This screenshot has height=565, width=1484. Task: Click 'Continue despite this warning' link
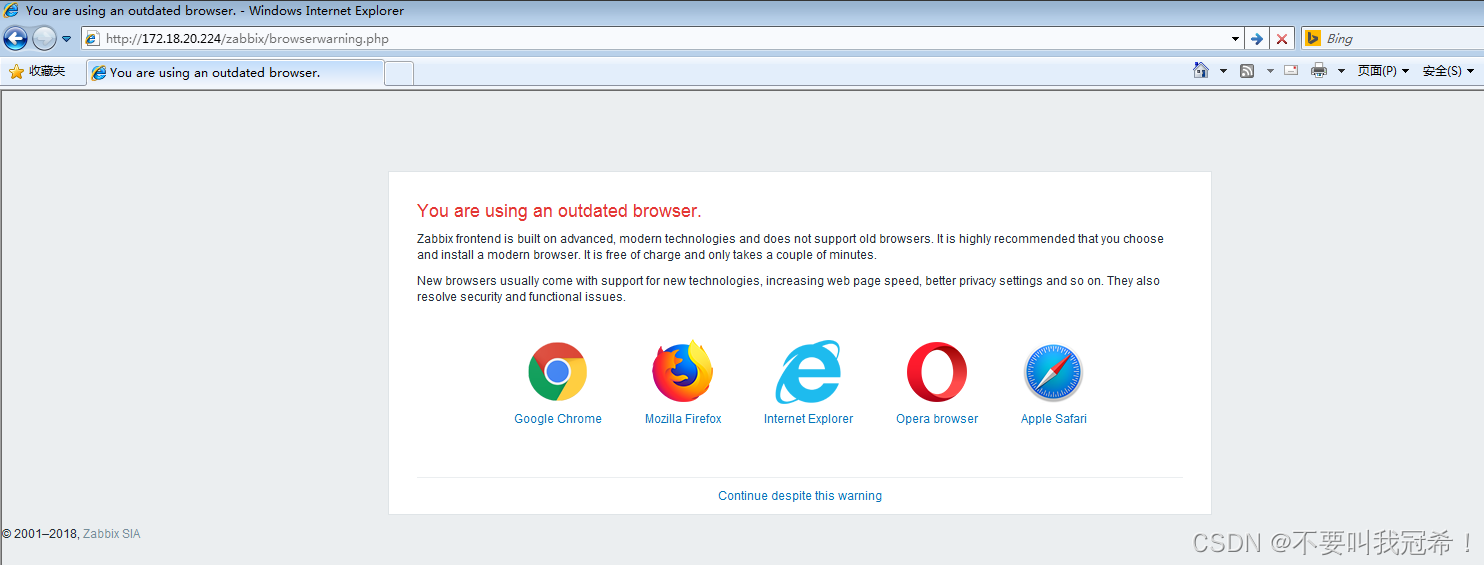[x=800, y=496]
